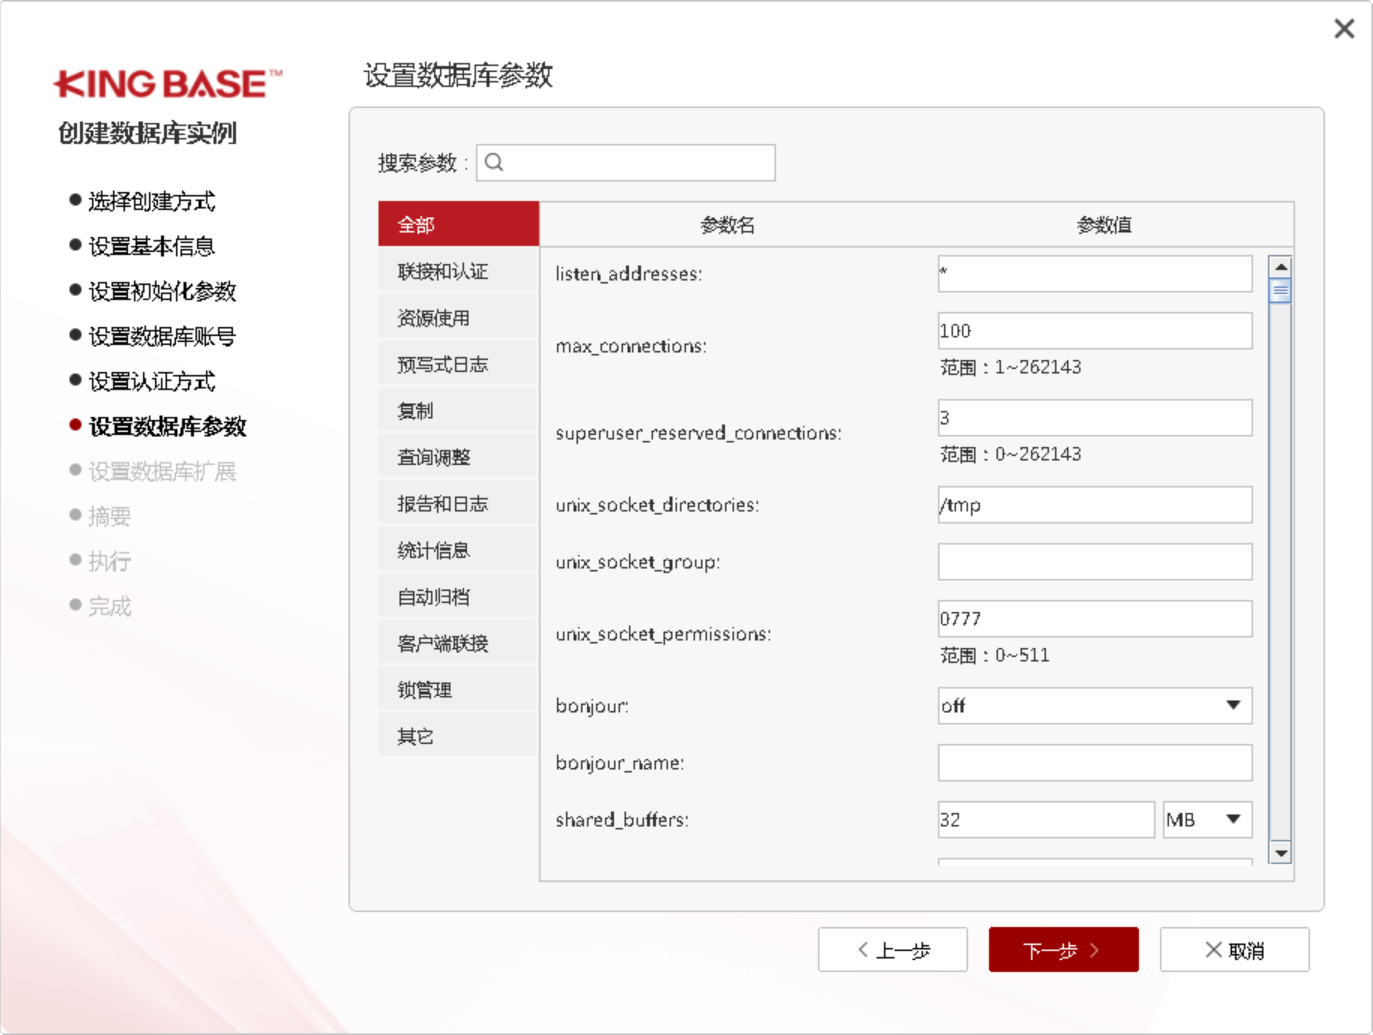This screenshot has height=1035, width=1373.
Task: Click the 摘要 step
Action: [x=109, y=516]
